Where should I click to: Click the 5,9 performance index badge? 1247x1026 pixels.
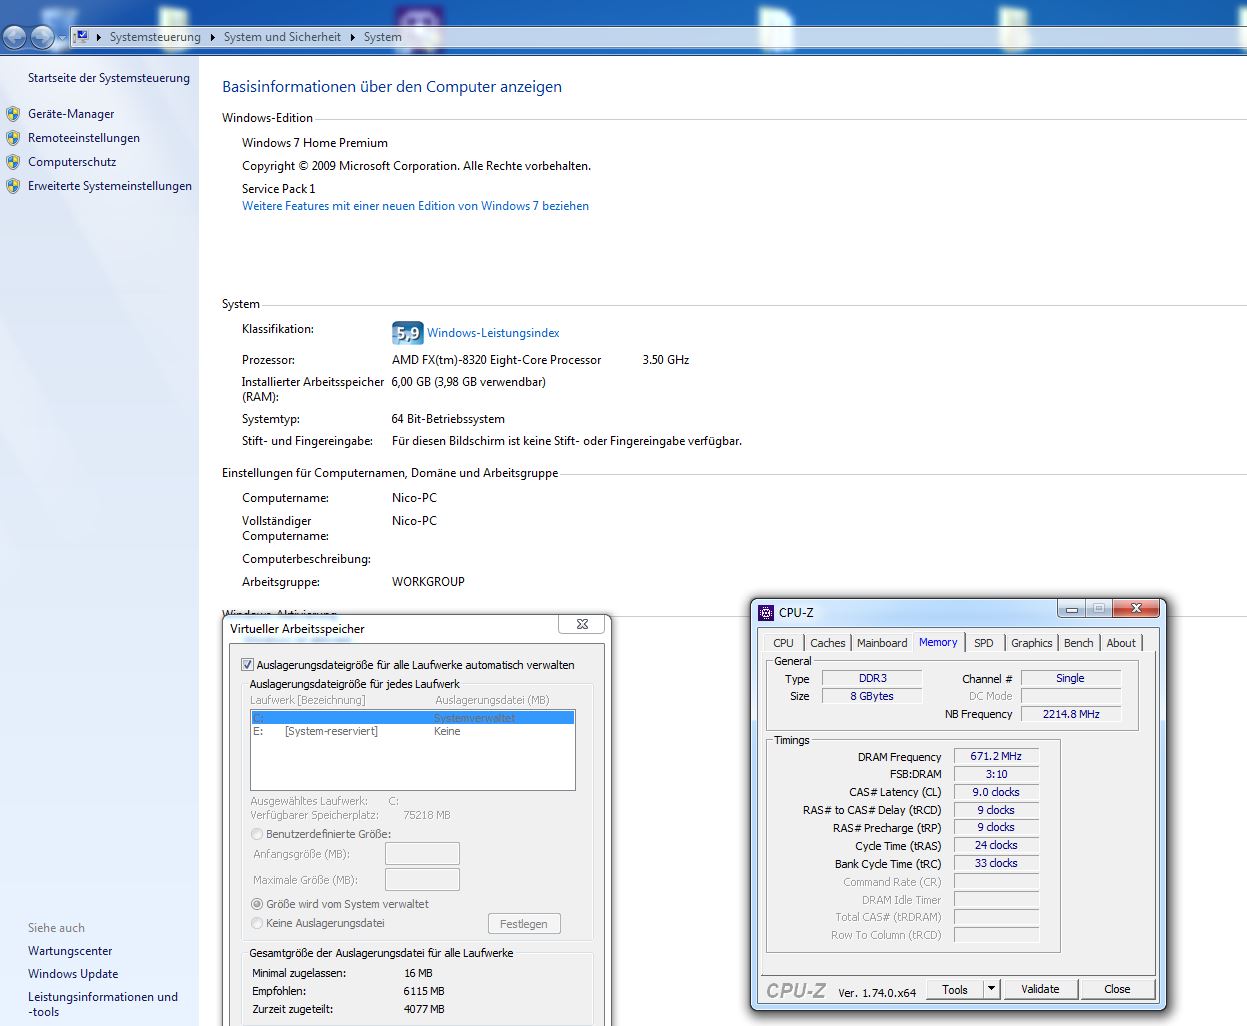407,333
